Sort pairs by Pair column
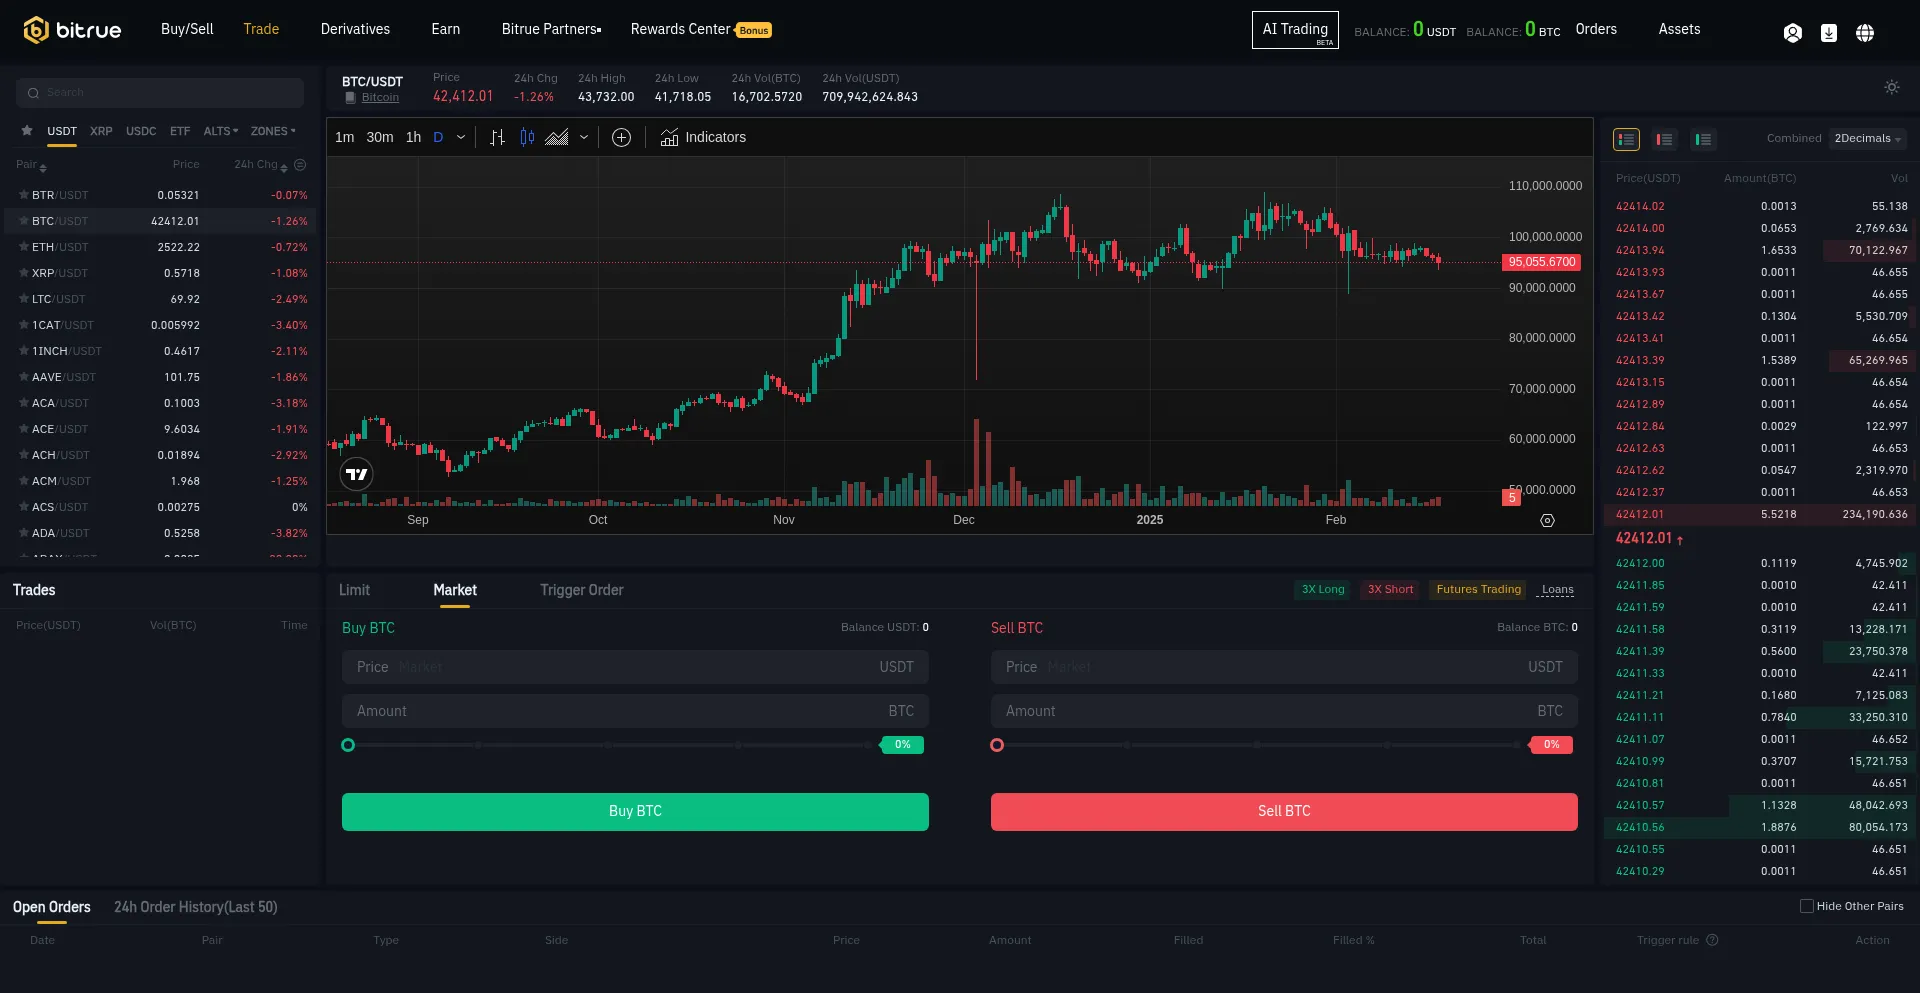1920x993 pixels. [31, 164]
